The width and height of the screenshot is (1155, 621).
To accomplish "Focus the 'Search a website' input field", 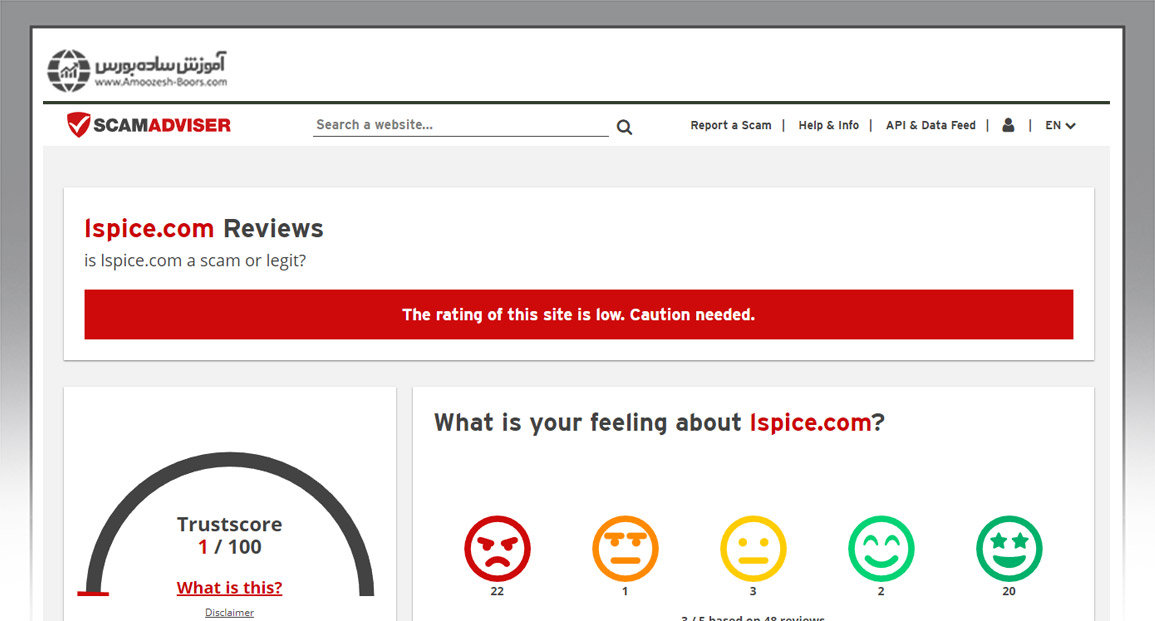I will pos(460,125).
